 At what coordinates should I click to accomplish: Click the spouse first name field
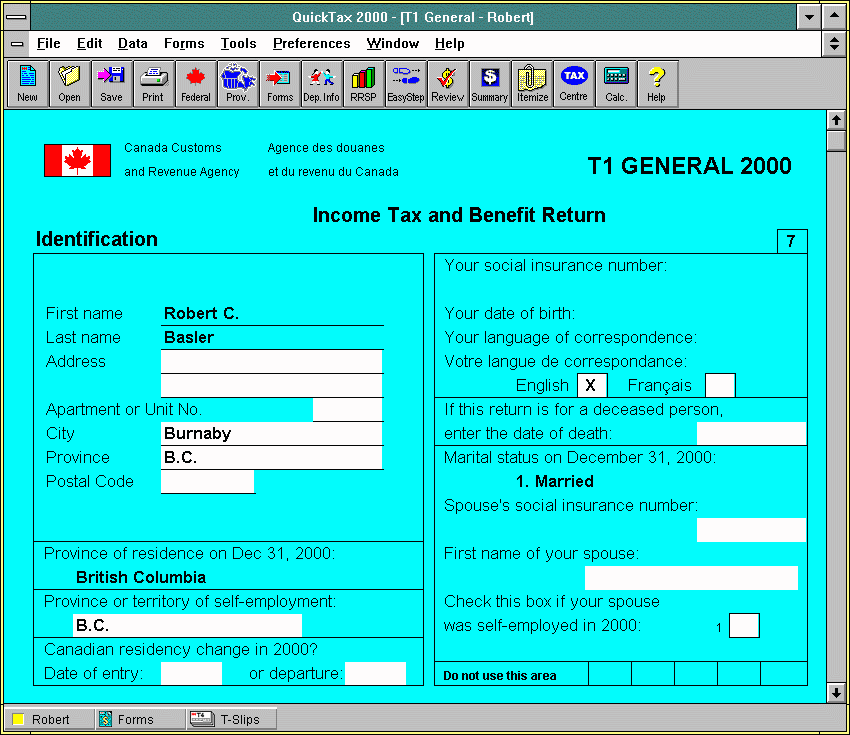[x=691, y=578]
